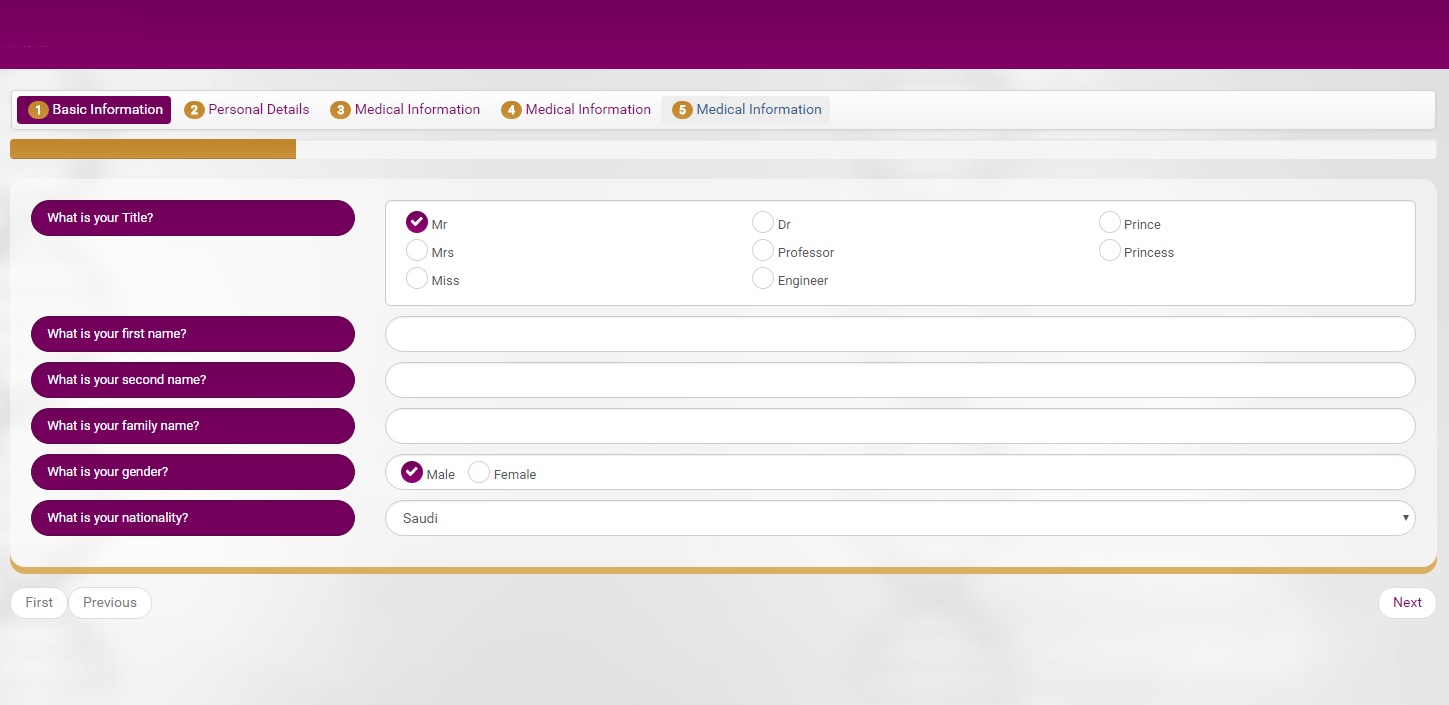
Task: Choose the Princess title radio button
Action: pos(1109,250)
